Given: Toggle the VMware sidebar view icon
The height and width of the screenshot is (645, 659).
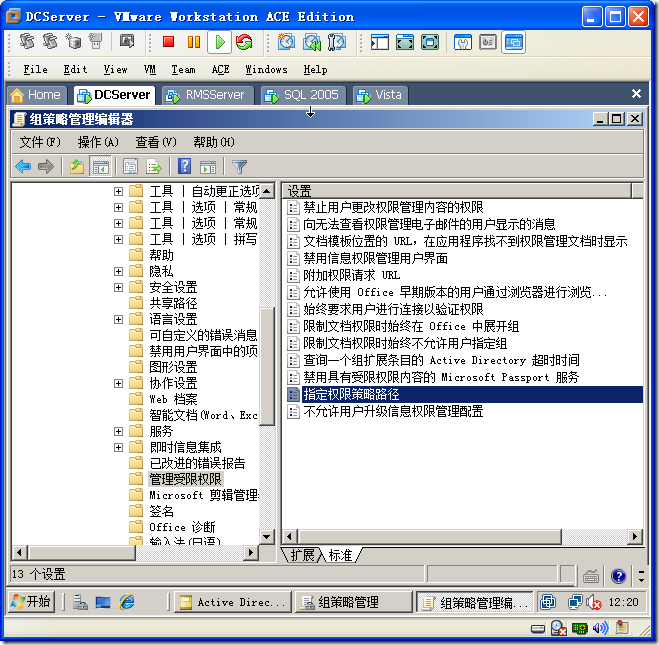Looking at the screenshot, I should [x=380, y=42].
